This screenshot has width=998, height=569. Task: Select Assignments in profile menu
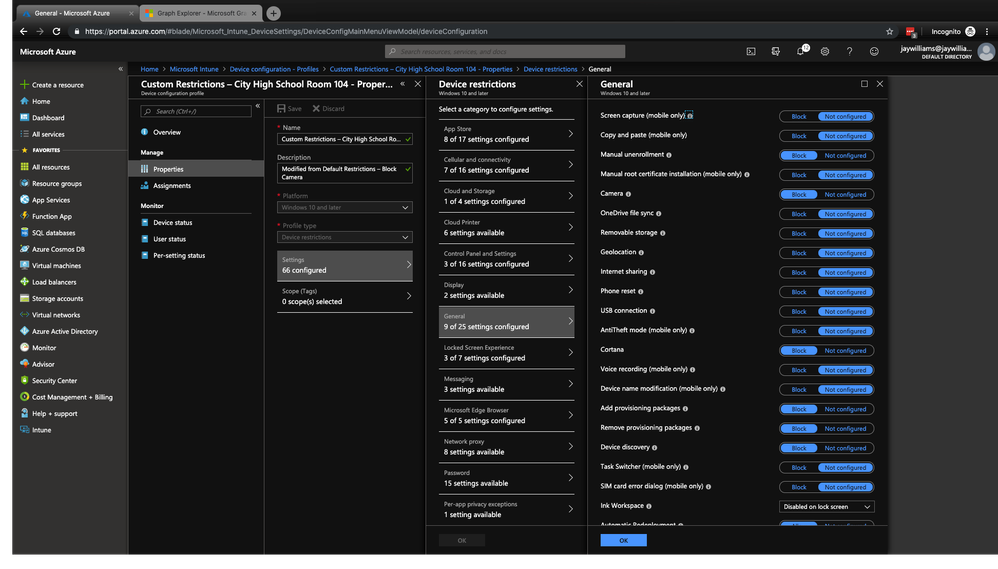click(171, 186)
